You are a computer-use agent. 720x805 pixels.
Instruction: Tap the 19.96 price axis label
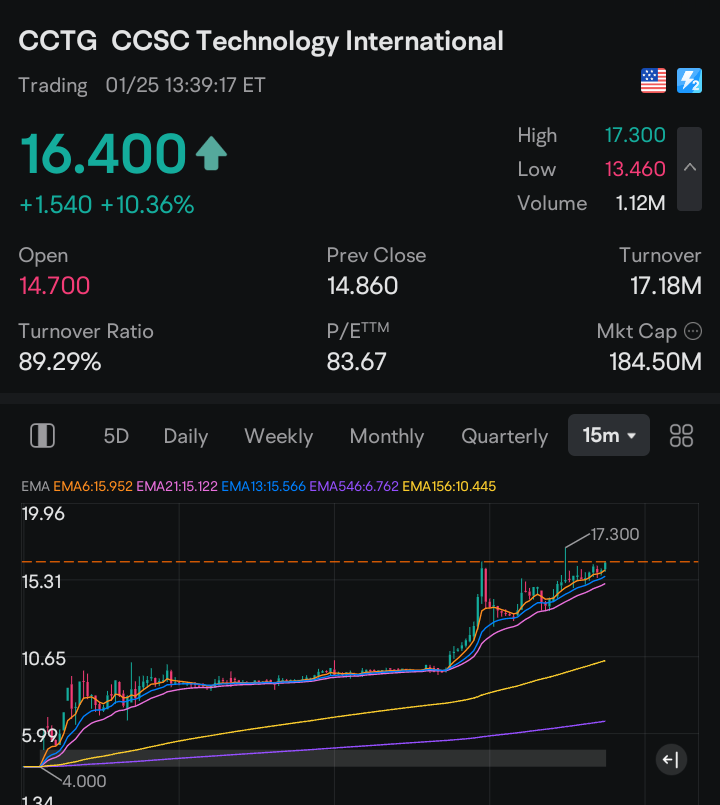tap(43, 513)
